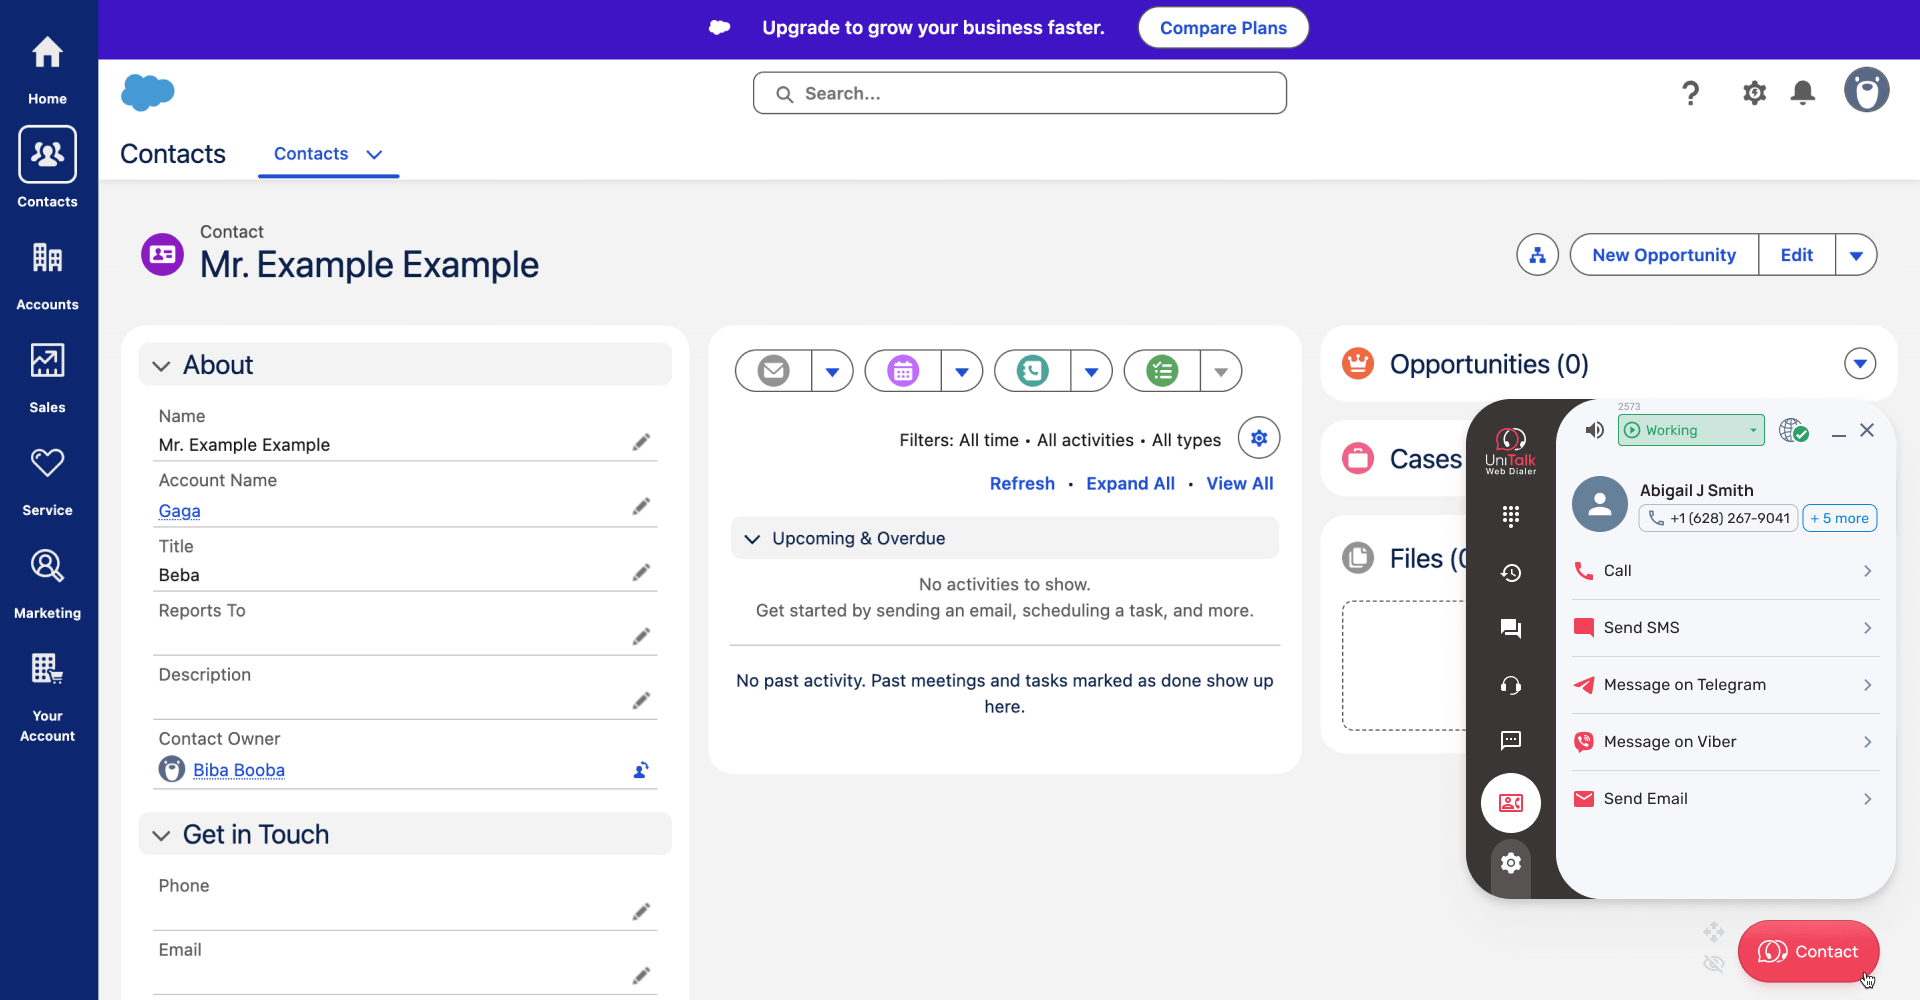
Task: Open the Home sidebar item
Action: point(47,69)
